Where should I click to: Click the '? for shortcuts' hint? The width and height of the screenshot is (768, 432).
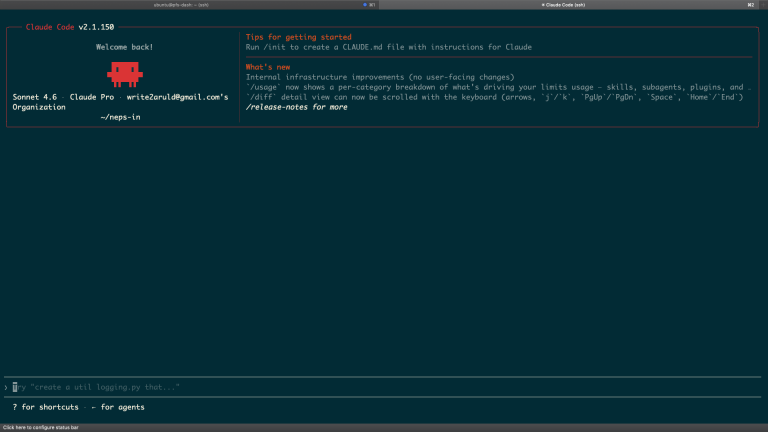click(x=46, y=407)
